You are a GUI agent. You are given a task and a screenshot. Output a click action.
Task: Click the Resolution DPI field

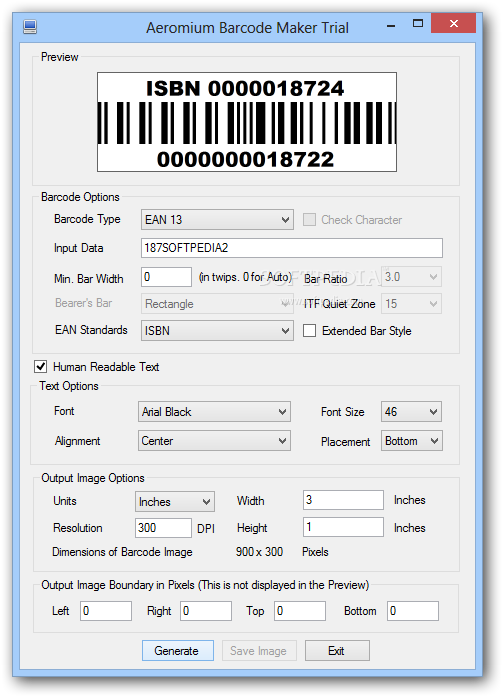tap(164, 528)
